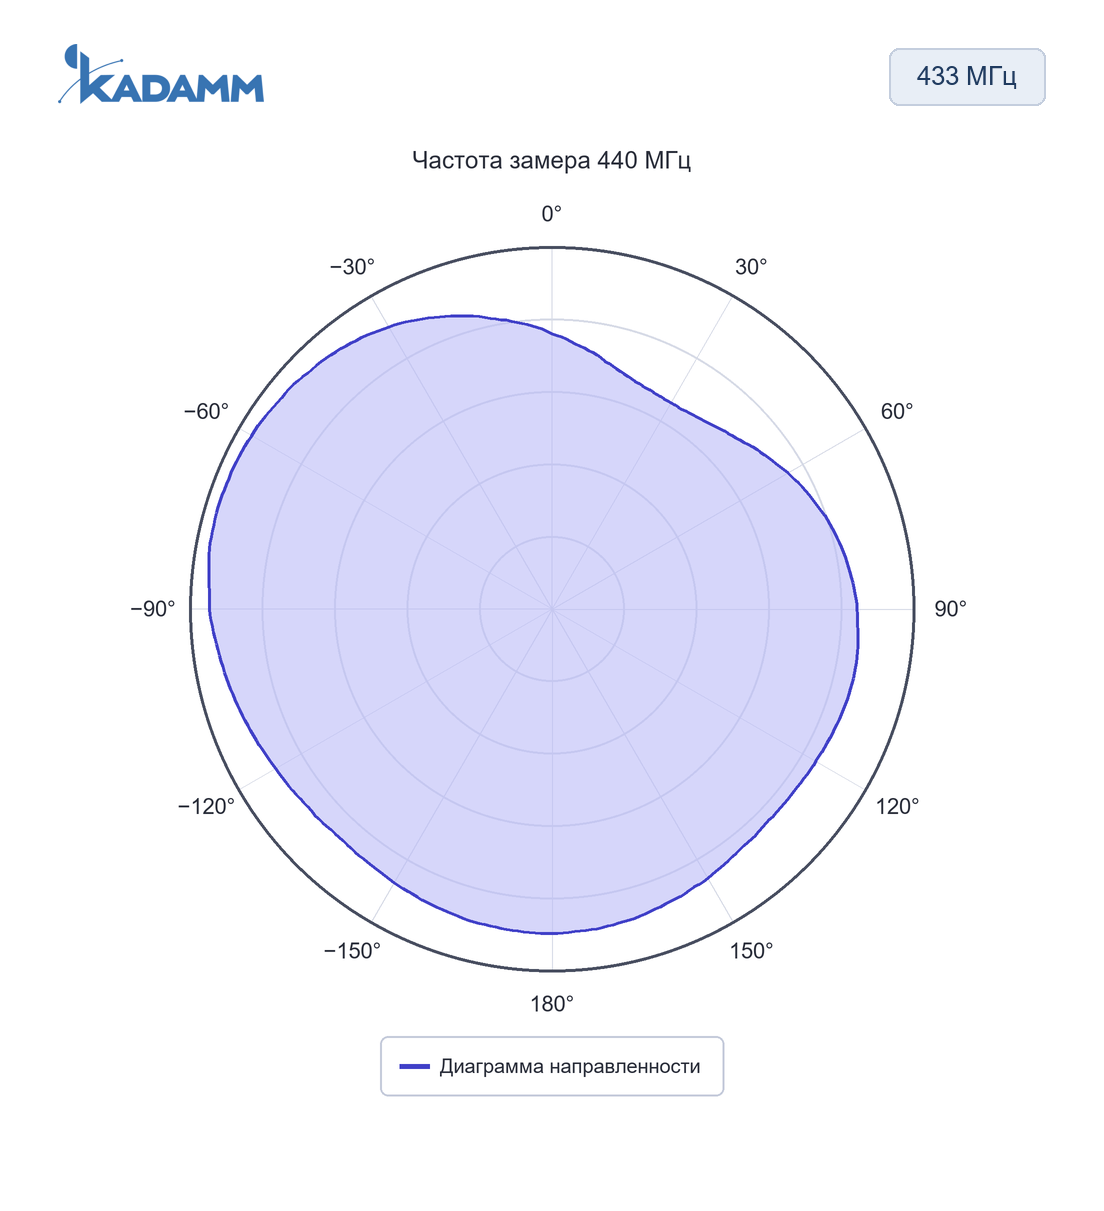Click the 180° angle label
The width and height of the screenshot is (1104, 1211).
pyautogui.click(x=552, y=1004)
